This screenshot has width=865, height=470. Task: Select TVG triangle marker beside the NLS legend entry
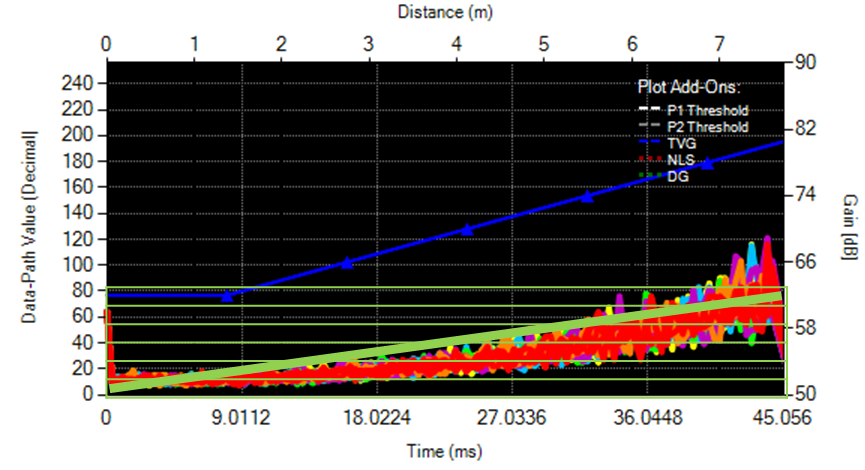707,163
